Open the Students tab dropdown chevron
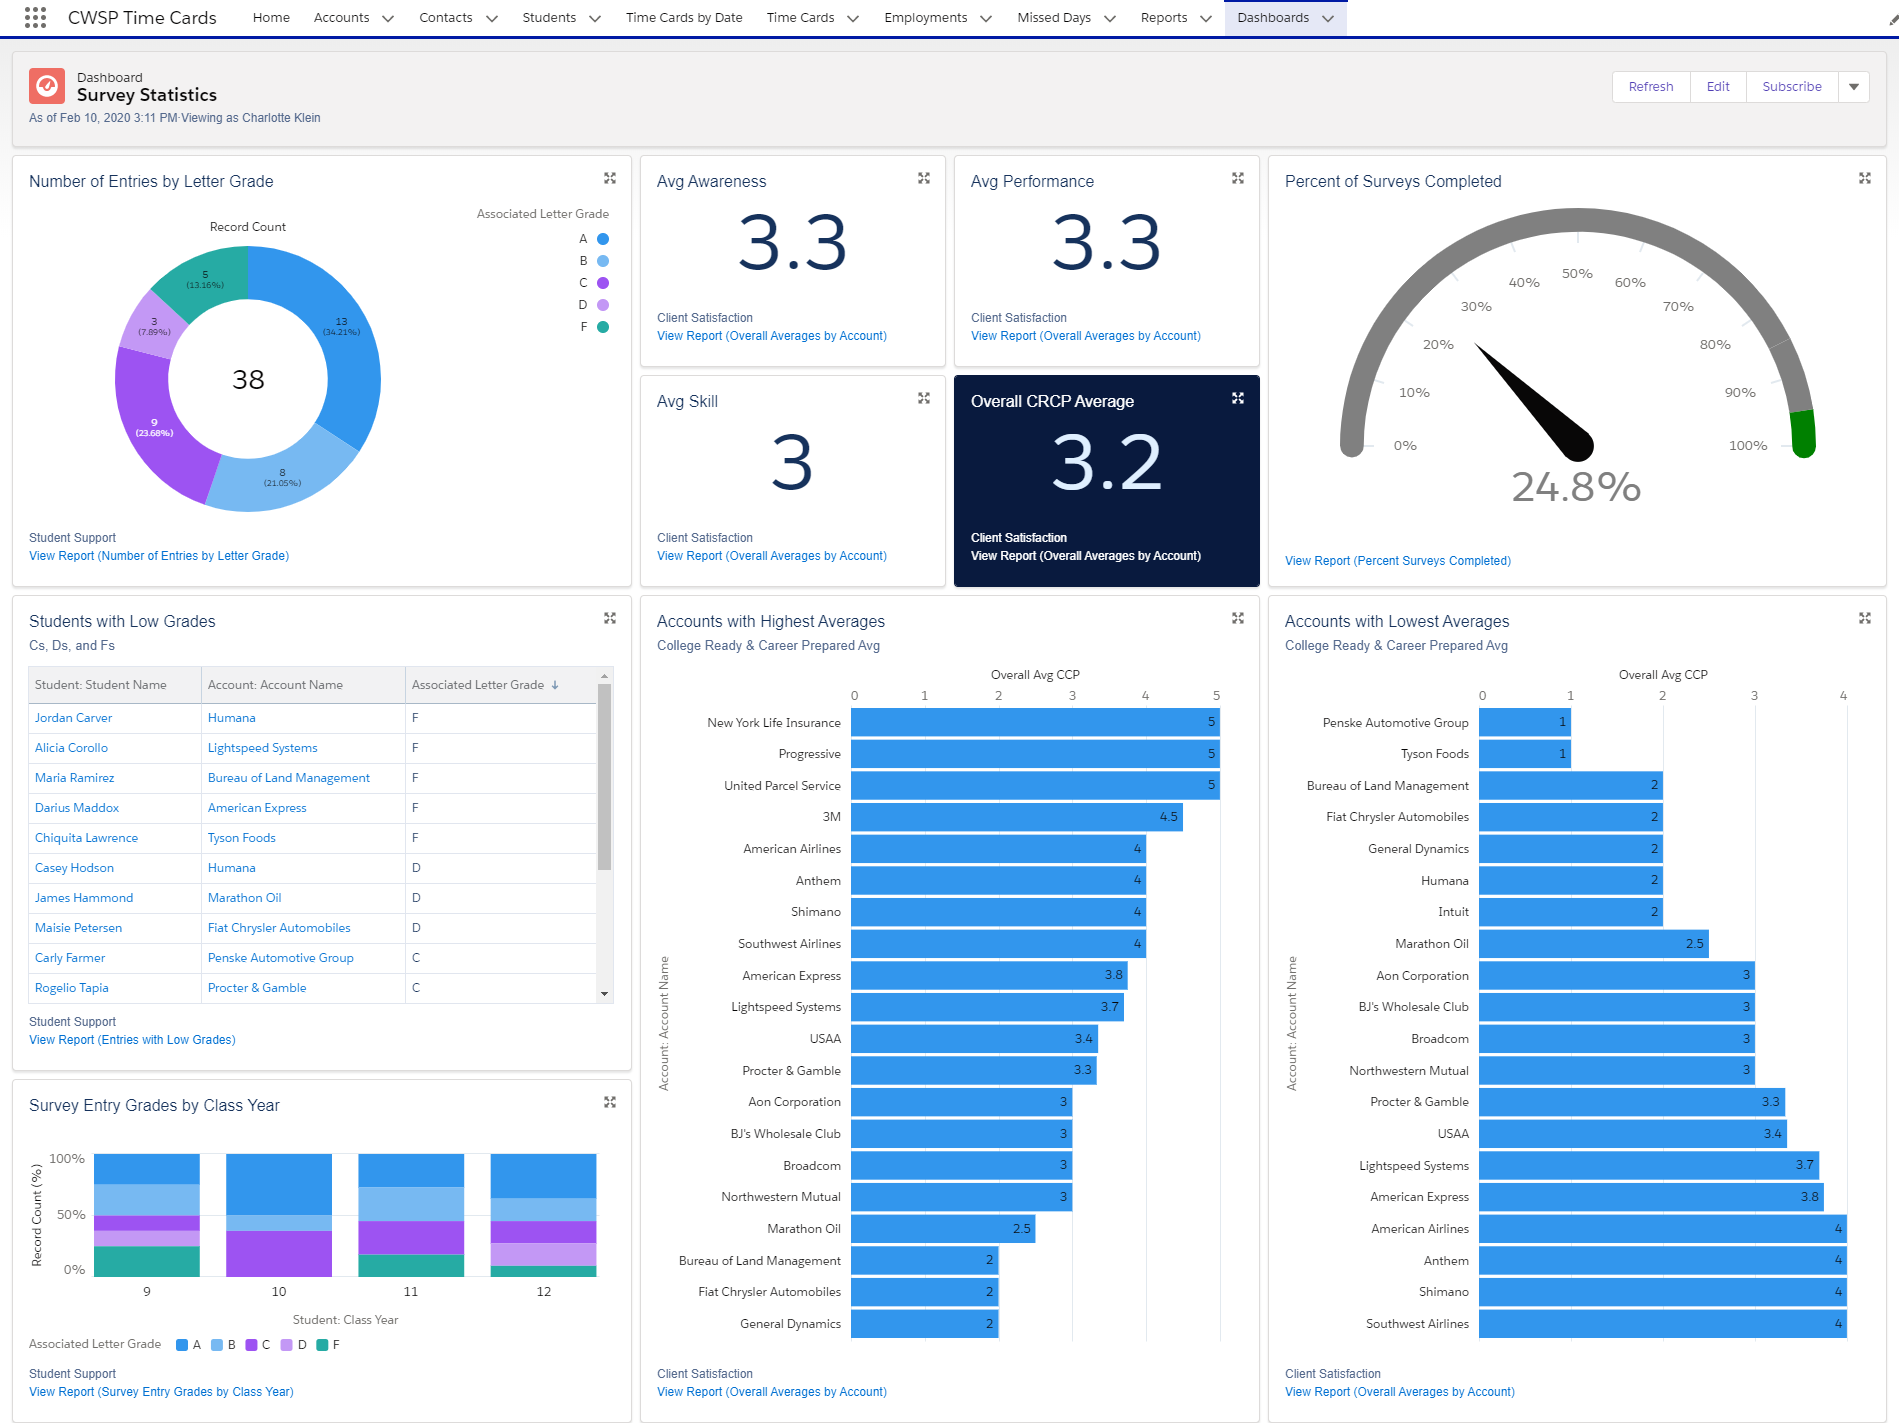The image size is (1899, 1423). click(x=595, y=18)
